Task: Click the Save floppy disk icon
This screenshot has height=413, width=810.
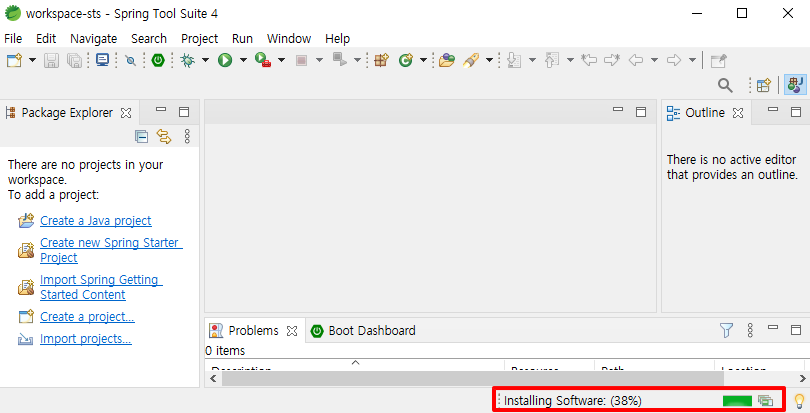Action: click(x=51, y=60)
